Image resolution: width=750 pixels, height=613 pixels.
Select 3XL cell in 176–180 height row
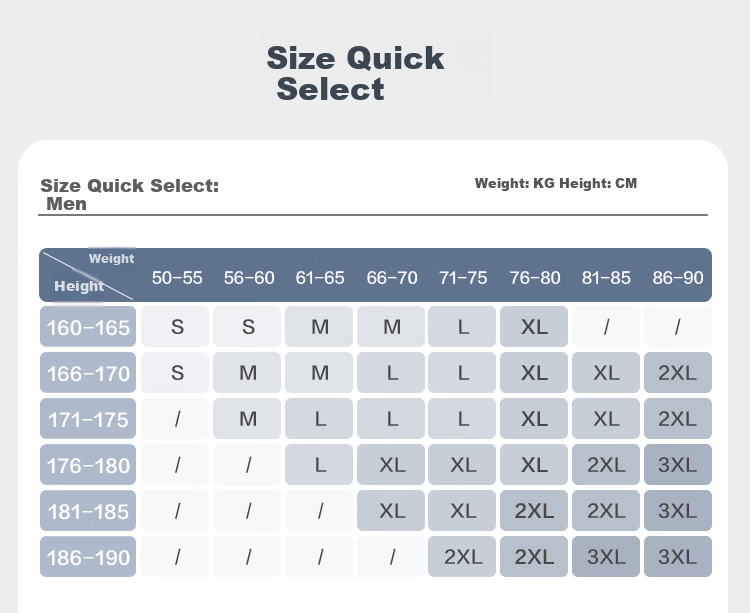(678, 465)
